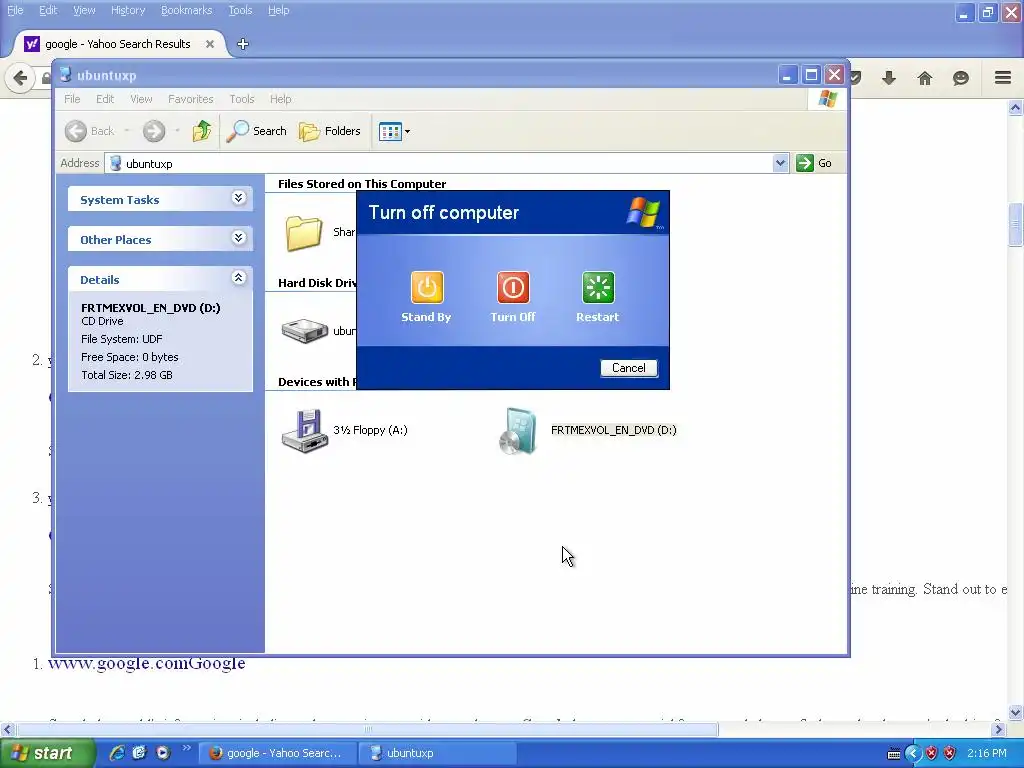Click the Firefox scroll down arrow
This screenshot has width=1024, height=768.
coord(1015,712)
